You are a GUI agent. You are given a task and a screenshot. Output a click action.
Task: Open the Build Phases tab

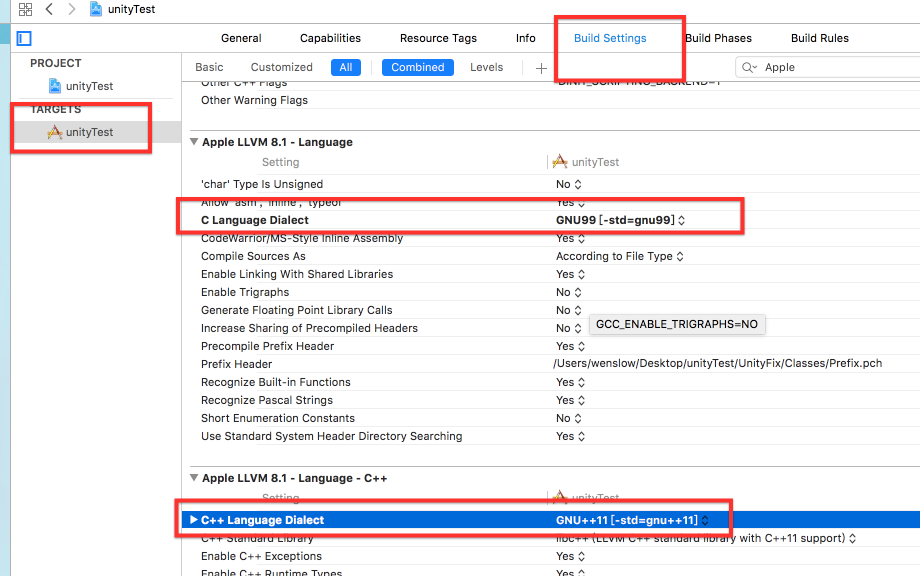pyautogui.click(x=718, y=38)
